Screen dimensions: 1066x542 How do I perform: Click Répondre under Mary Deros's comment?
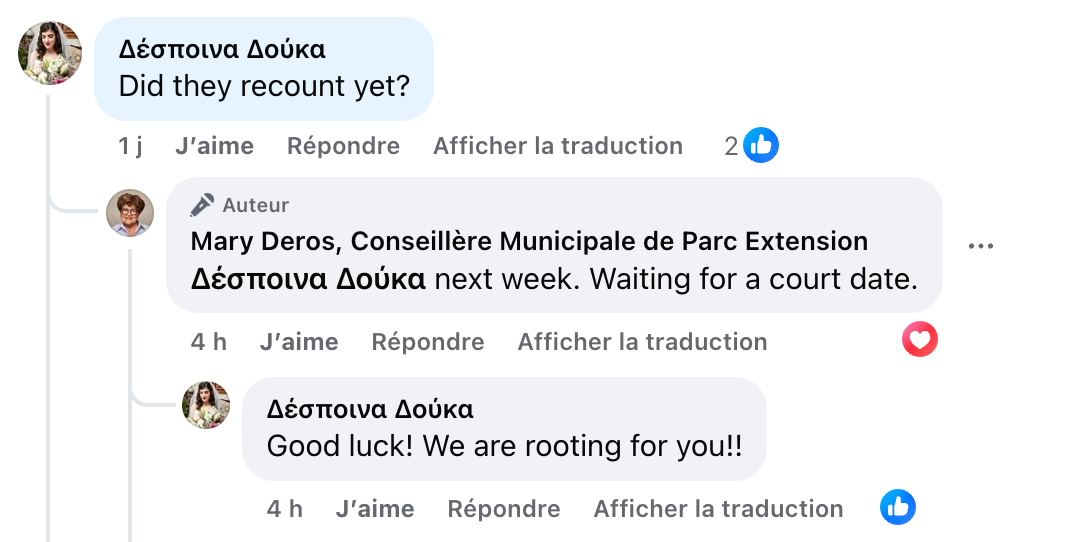pos(427,341)
